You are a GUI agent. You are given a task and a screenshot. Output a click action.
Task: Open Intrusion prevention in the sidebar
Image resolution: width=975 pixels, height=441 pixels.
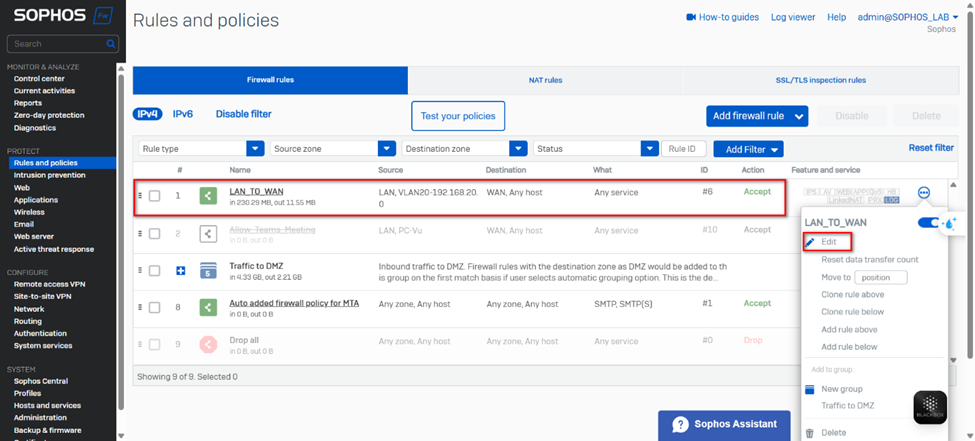pyautogui.click(x=50, y=175)
